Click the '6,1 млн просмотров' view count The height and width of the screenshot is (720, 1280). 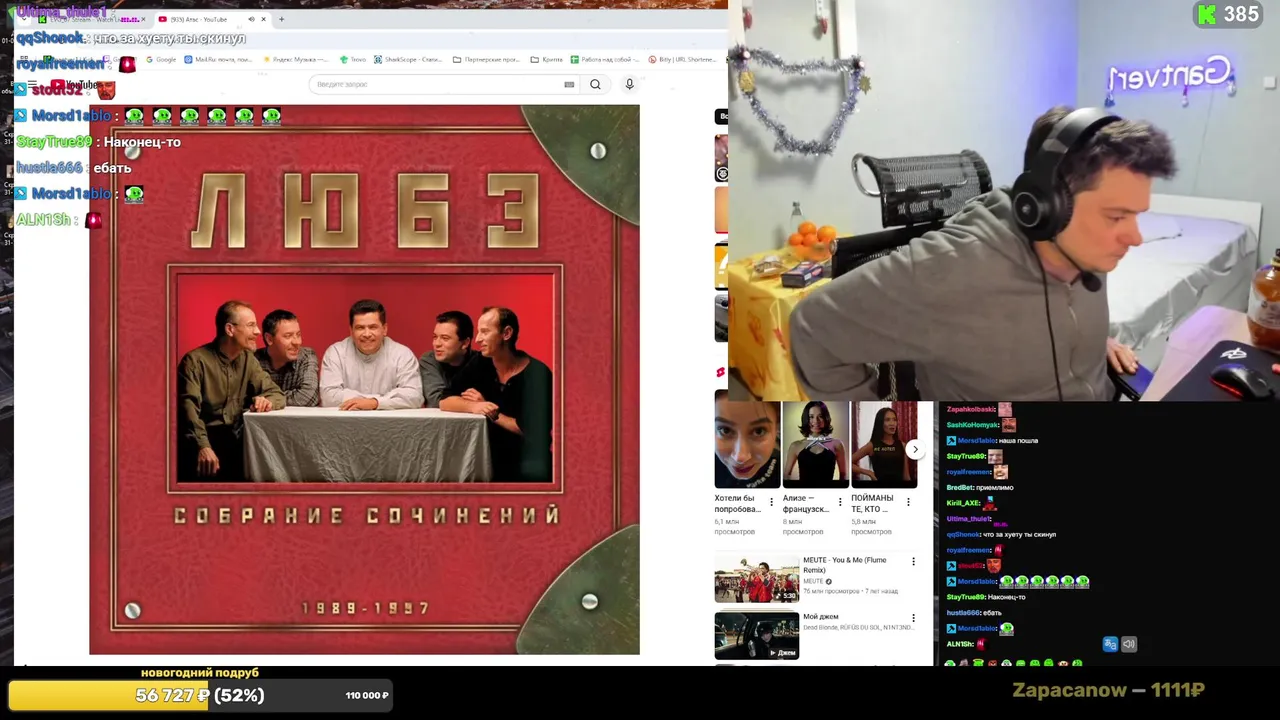[x=735, y=527]
